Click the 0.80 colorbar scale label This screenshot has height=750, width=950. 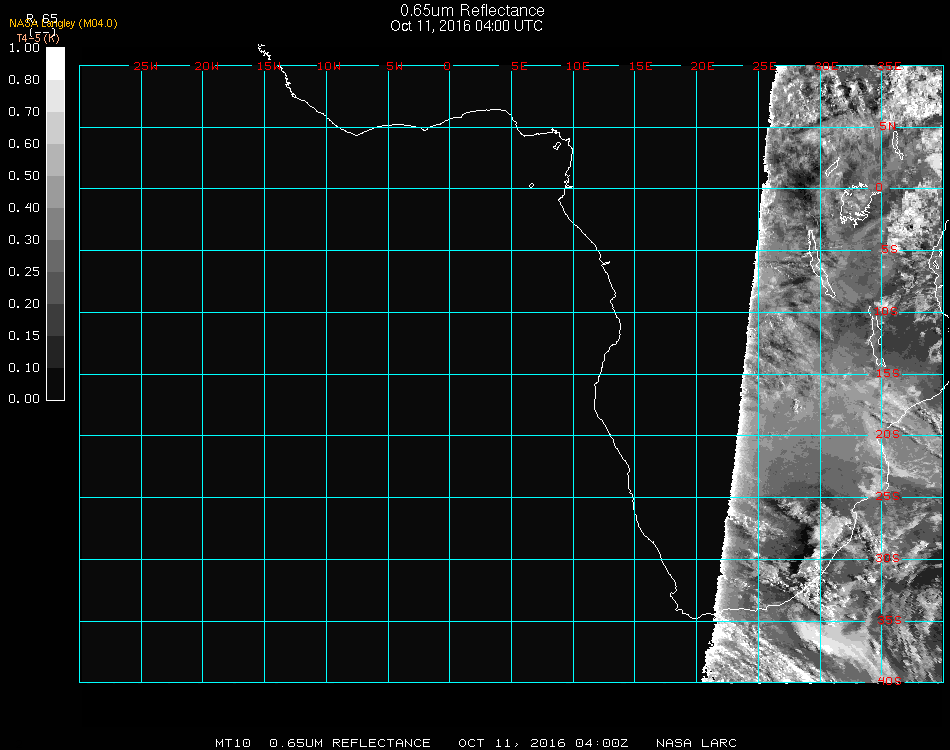24,80
